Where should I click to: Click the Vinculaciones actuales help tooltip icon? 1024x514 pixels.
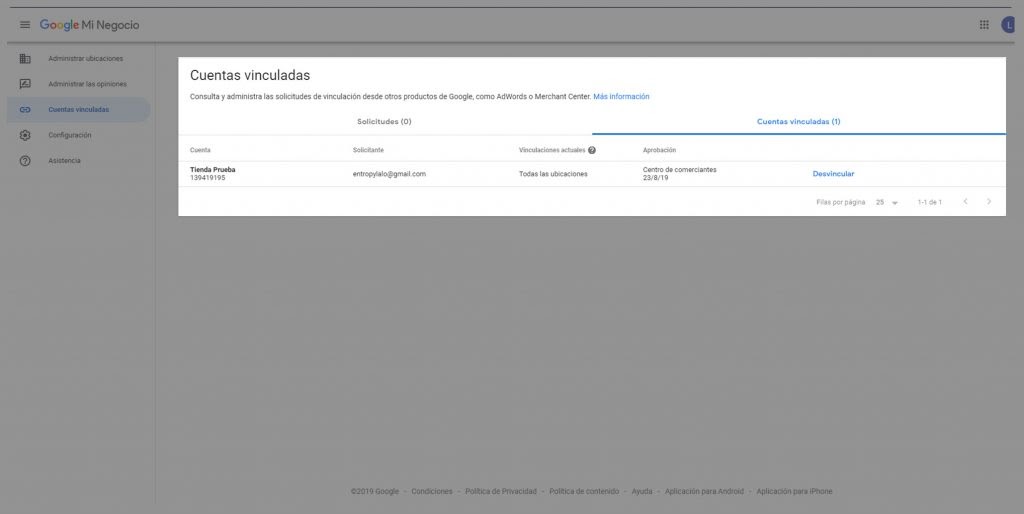[592, 150]
